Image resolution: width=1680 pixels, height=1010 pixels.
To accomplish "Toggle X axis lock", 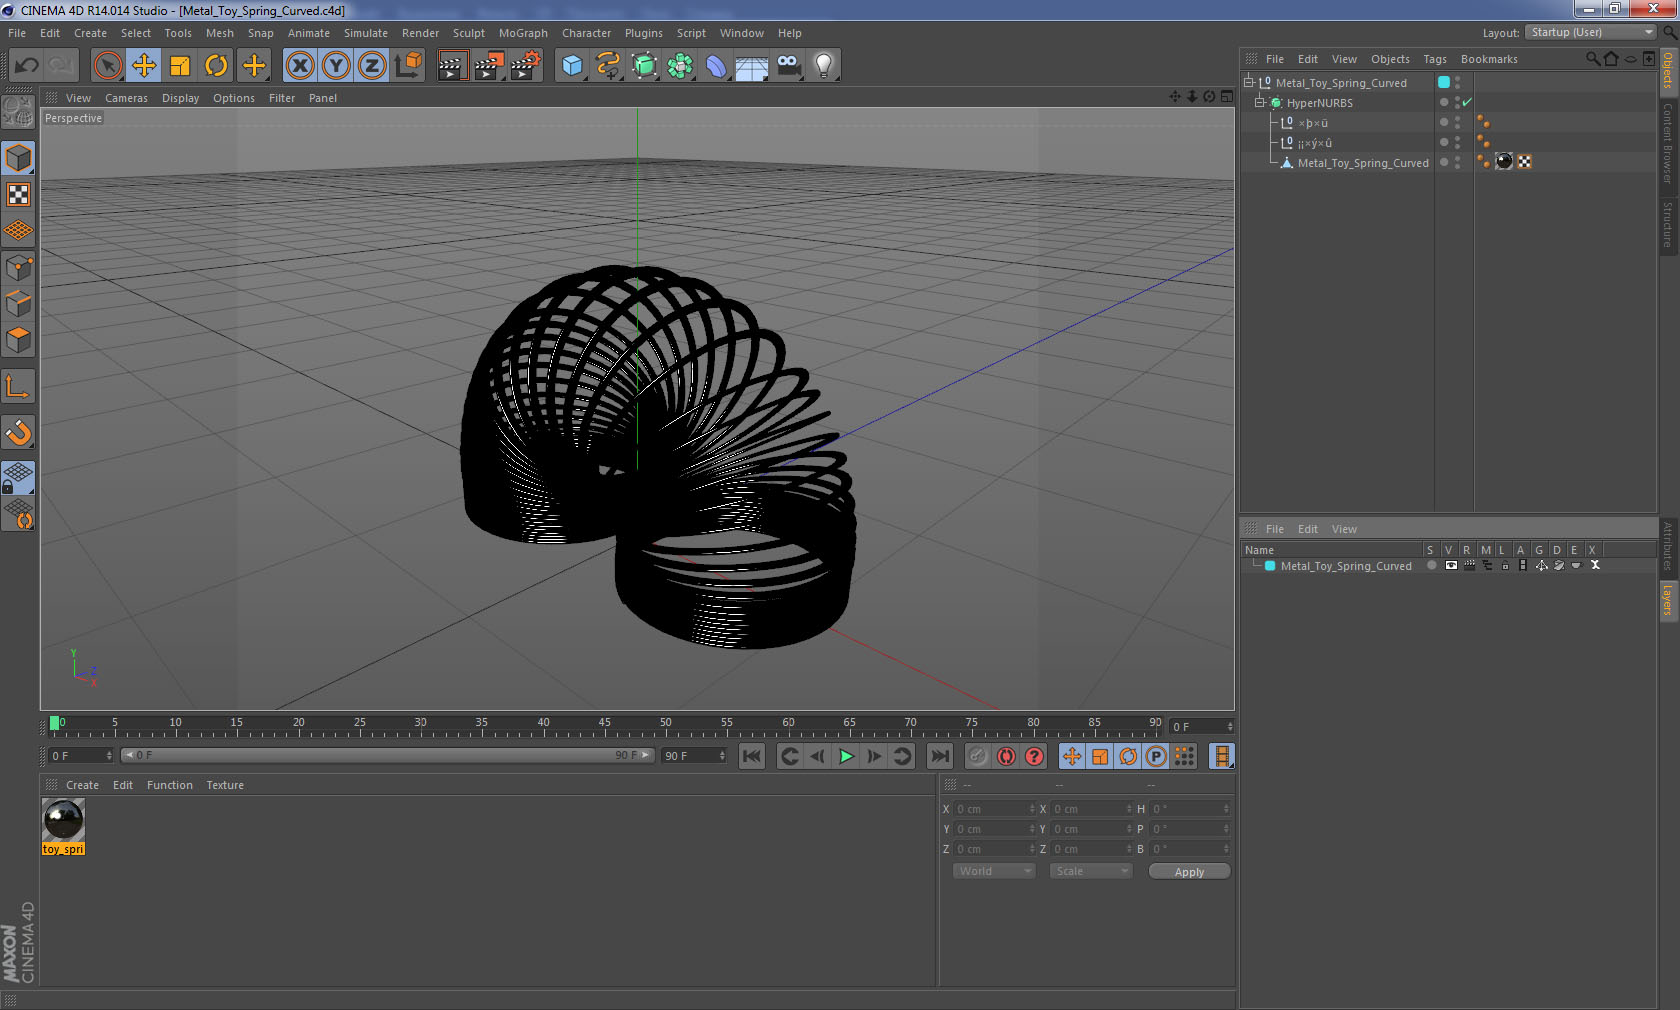I will [x=299, y=66].
